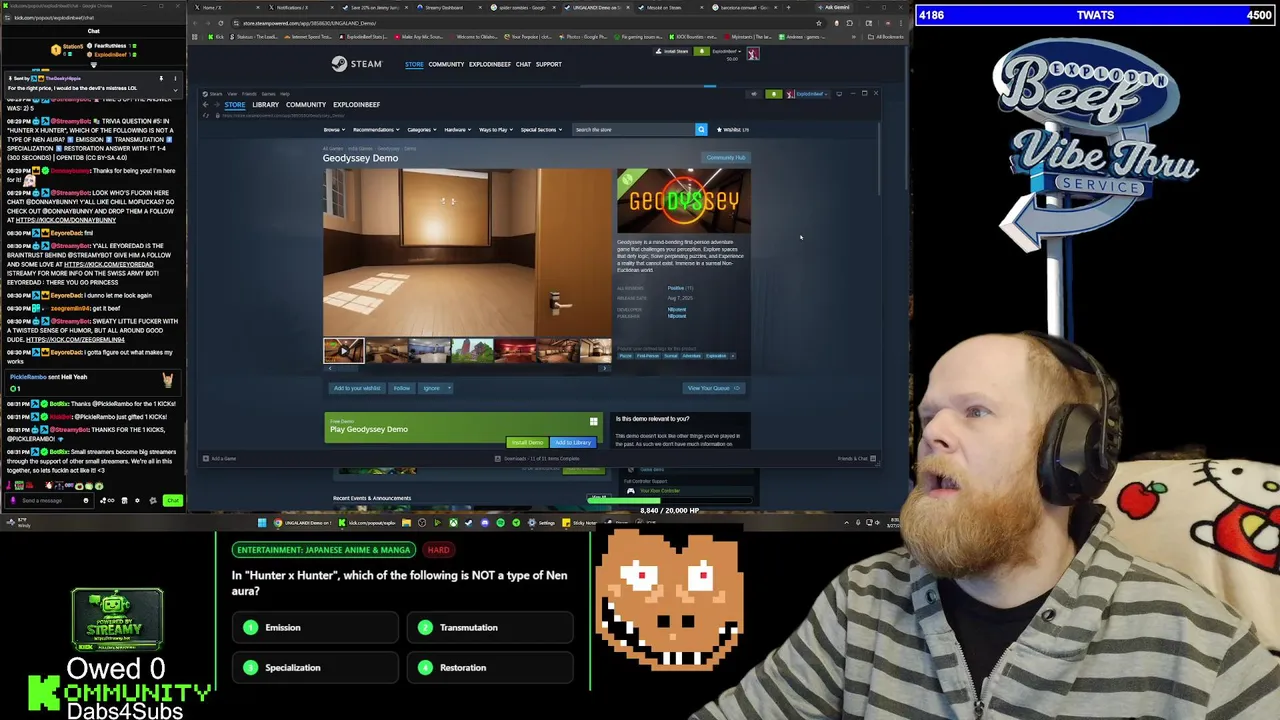
Task: Select the green outdoor screenshot thumbnail
Action: click(473, 350)
